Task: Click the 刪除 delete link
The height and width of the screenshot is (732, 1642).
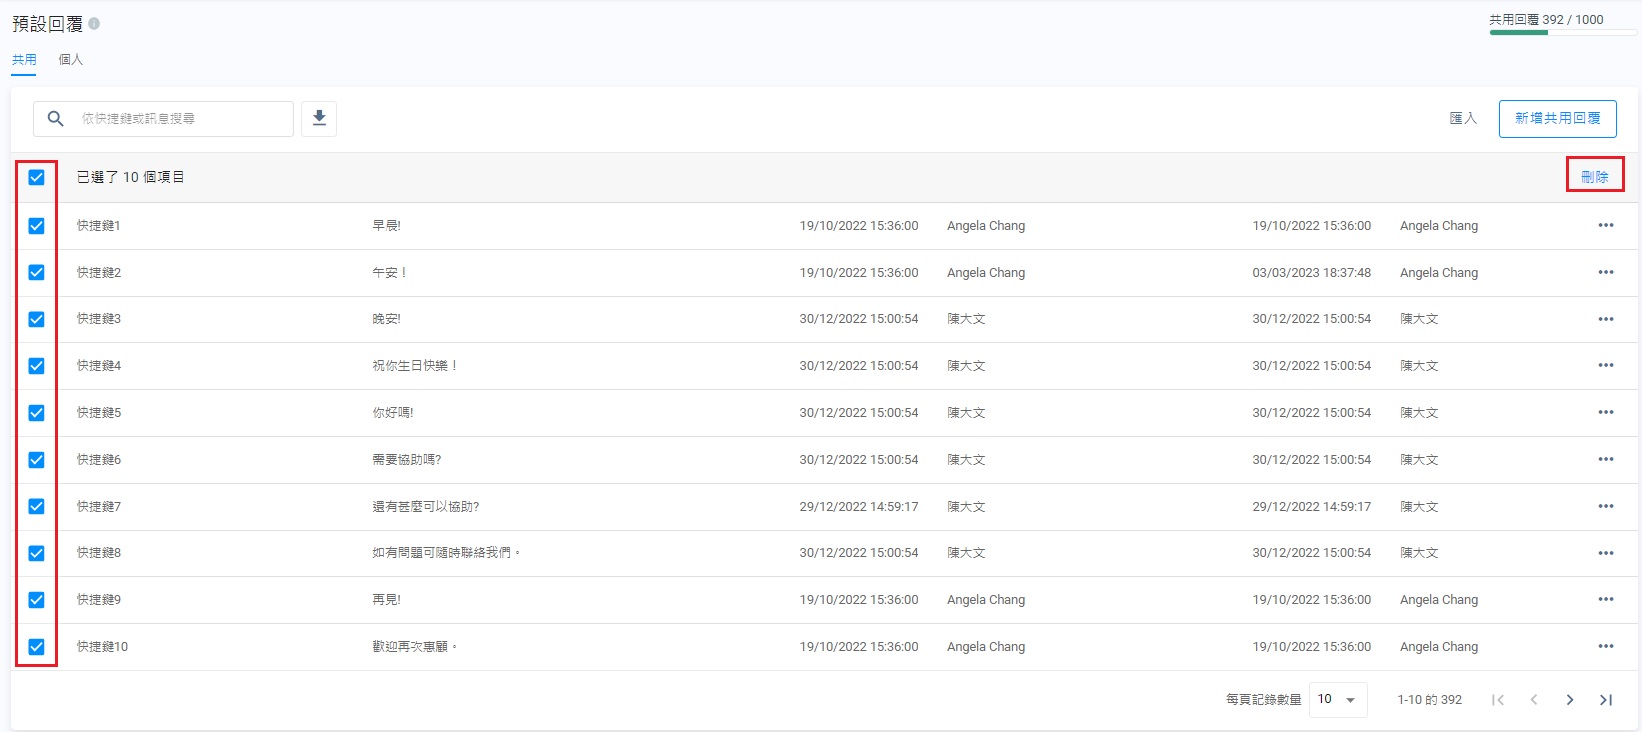Action: pos(1594,177)
